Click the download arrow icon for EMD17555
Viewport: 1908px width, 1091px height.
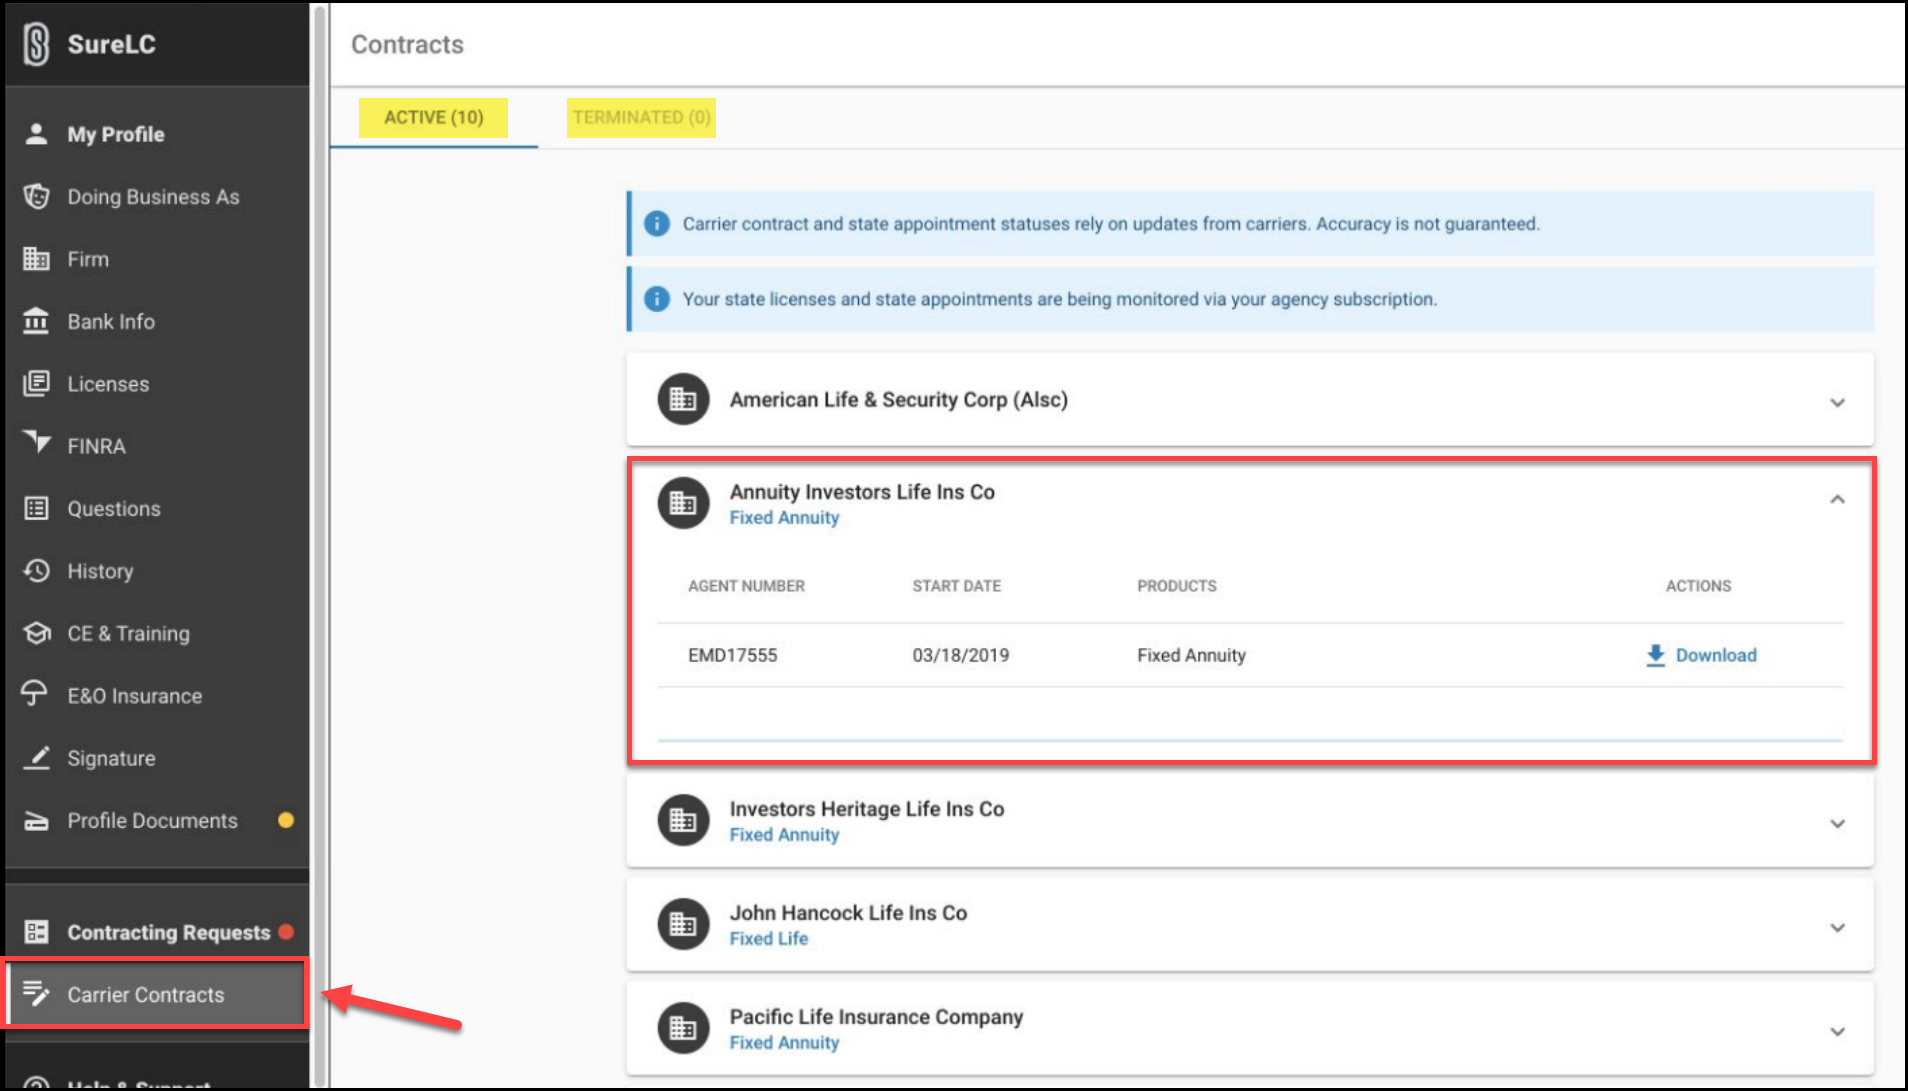tap(1655, 655)
